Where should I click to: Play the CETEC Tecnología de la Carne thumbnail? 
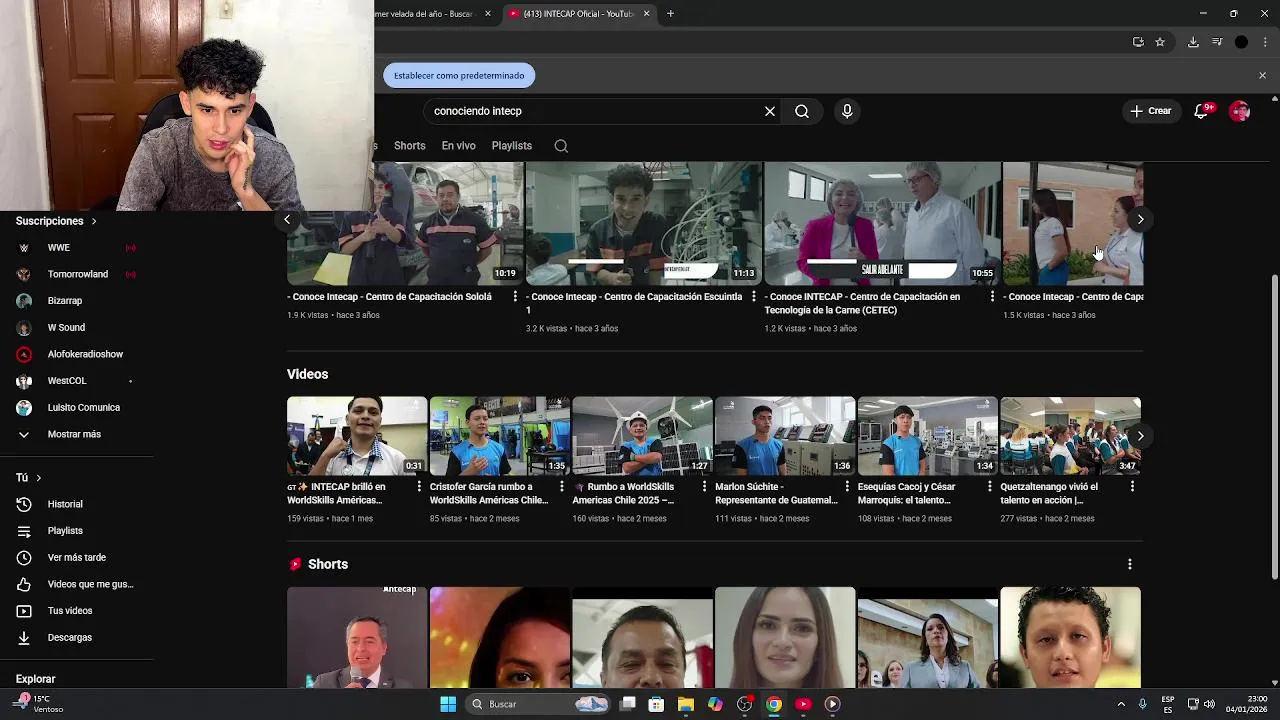click(882, 224)
